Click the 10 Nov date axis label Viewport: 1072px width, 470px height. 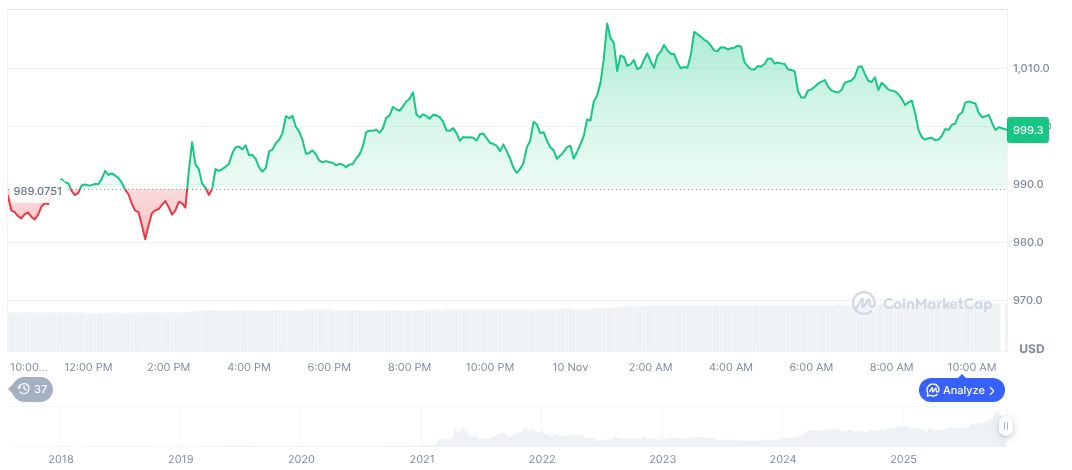point(570,367)
